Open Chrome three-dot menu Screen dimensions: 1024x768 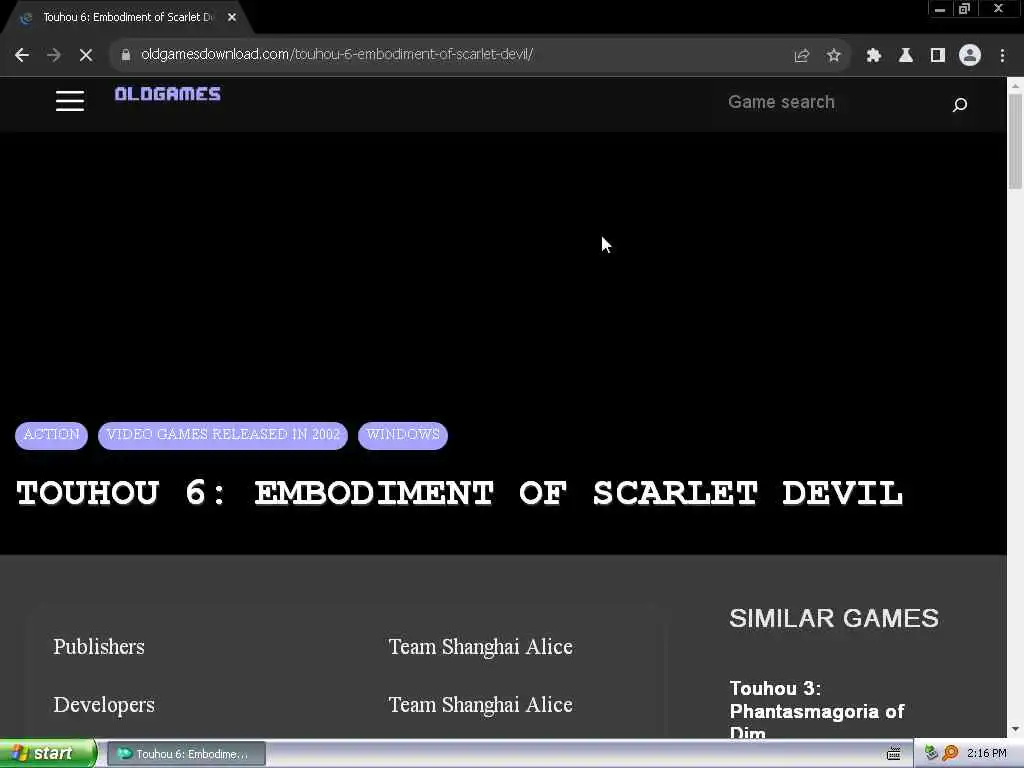(x=1002, y=56)
